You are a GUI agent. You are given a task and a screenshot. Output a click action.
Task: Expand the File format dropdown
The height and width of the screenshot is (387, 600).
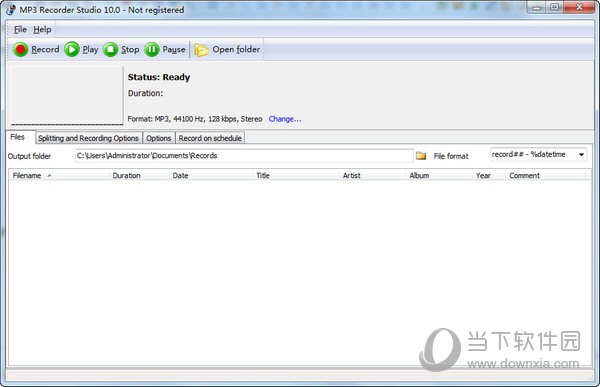click(581, 155)
